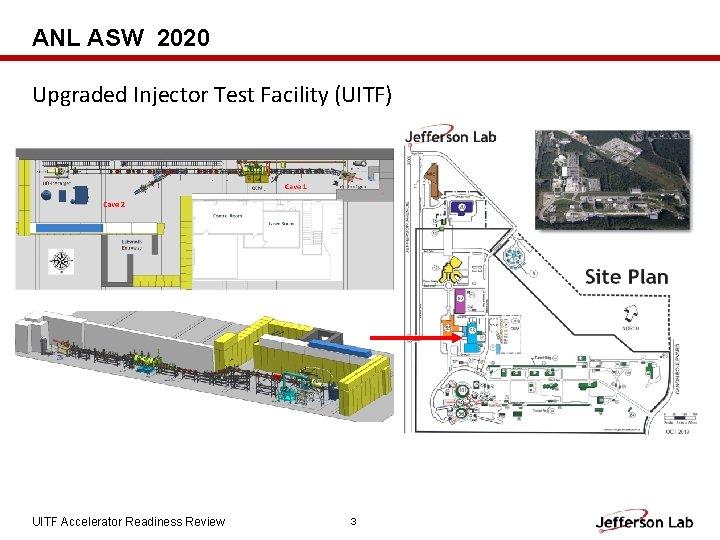Click the Jefferson Lab logo above the site map
Image resolution: width=720 pixels, height=540 pixels.
tap(450, 135)
